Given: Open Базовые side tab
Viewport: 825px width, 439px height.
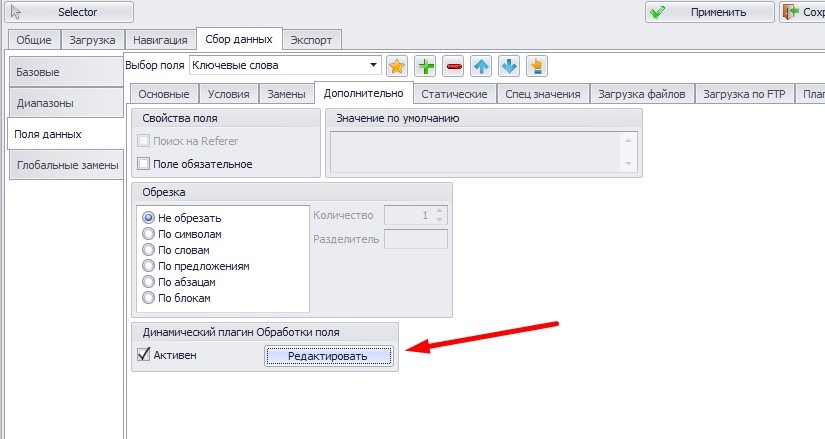Looking at the screenshot, I should 66,72.
